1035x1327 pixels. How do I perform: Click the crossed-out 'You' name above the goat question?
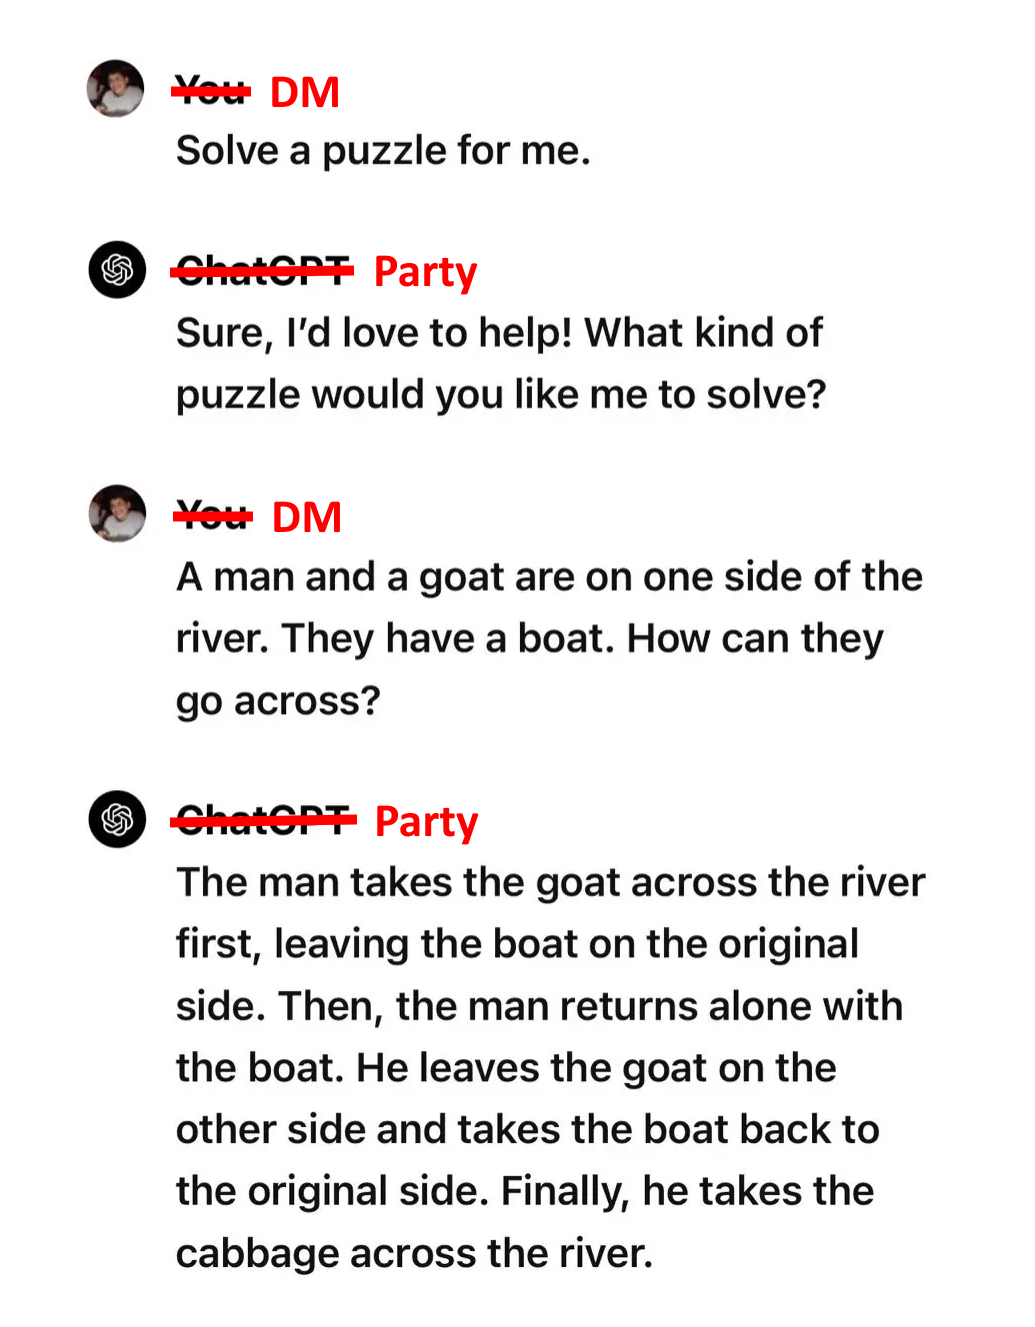coord(213,517)
